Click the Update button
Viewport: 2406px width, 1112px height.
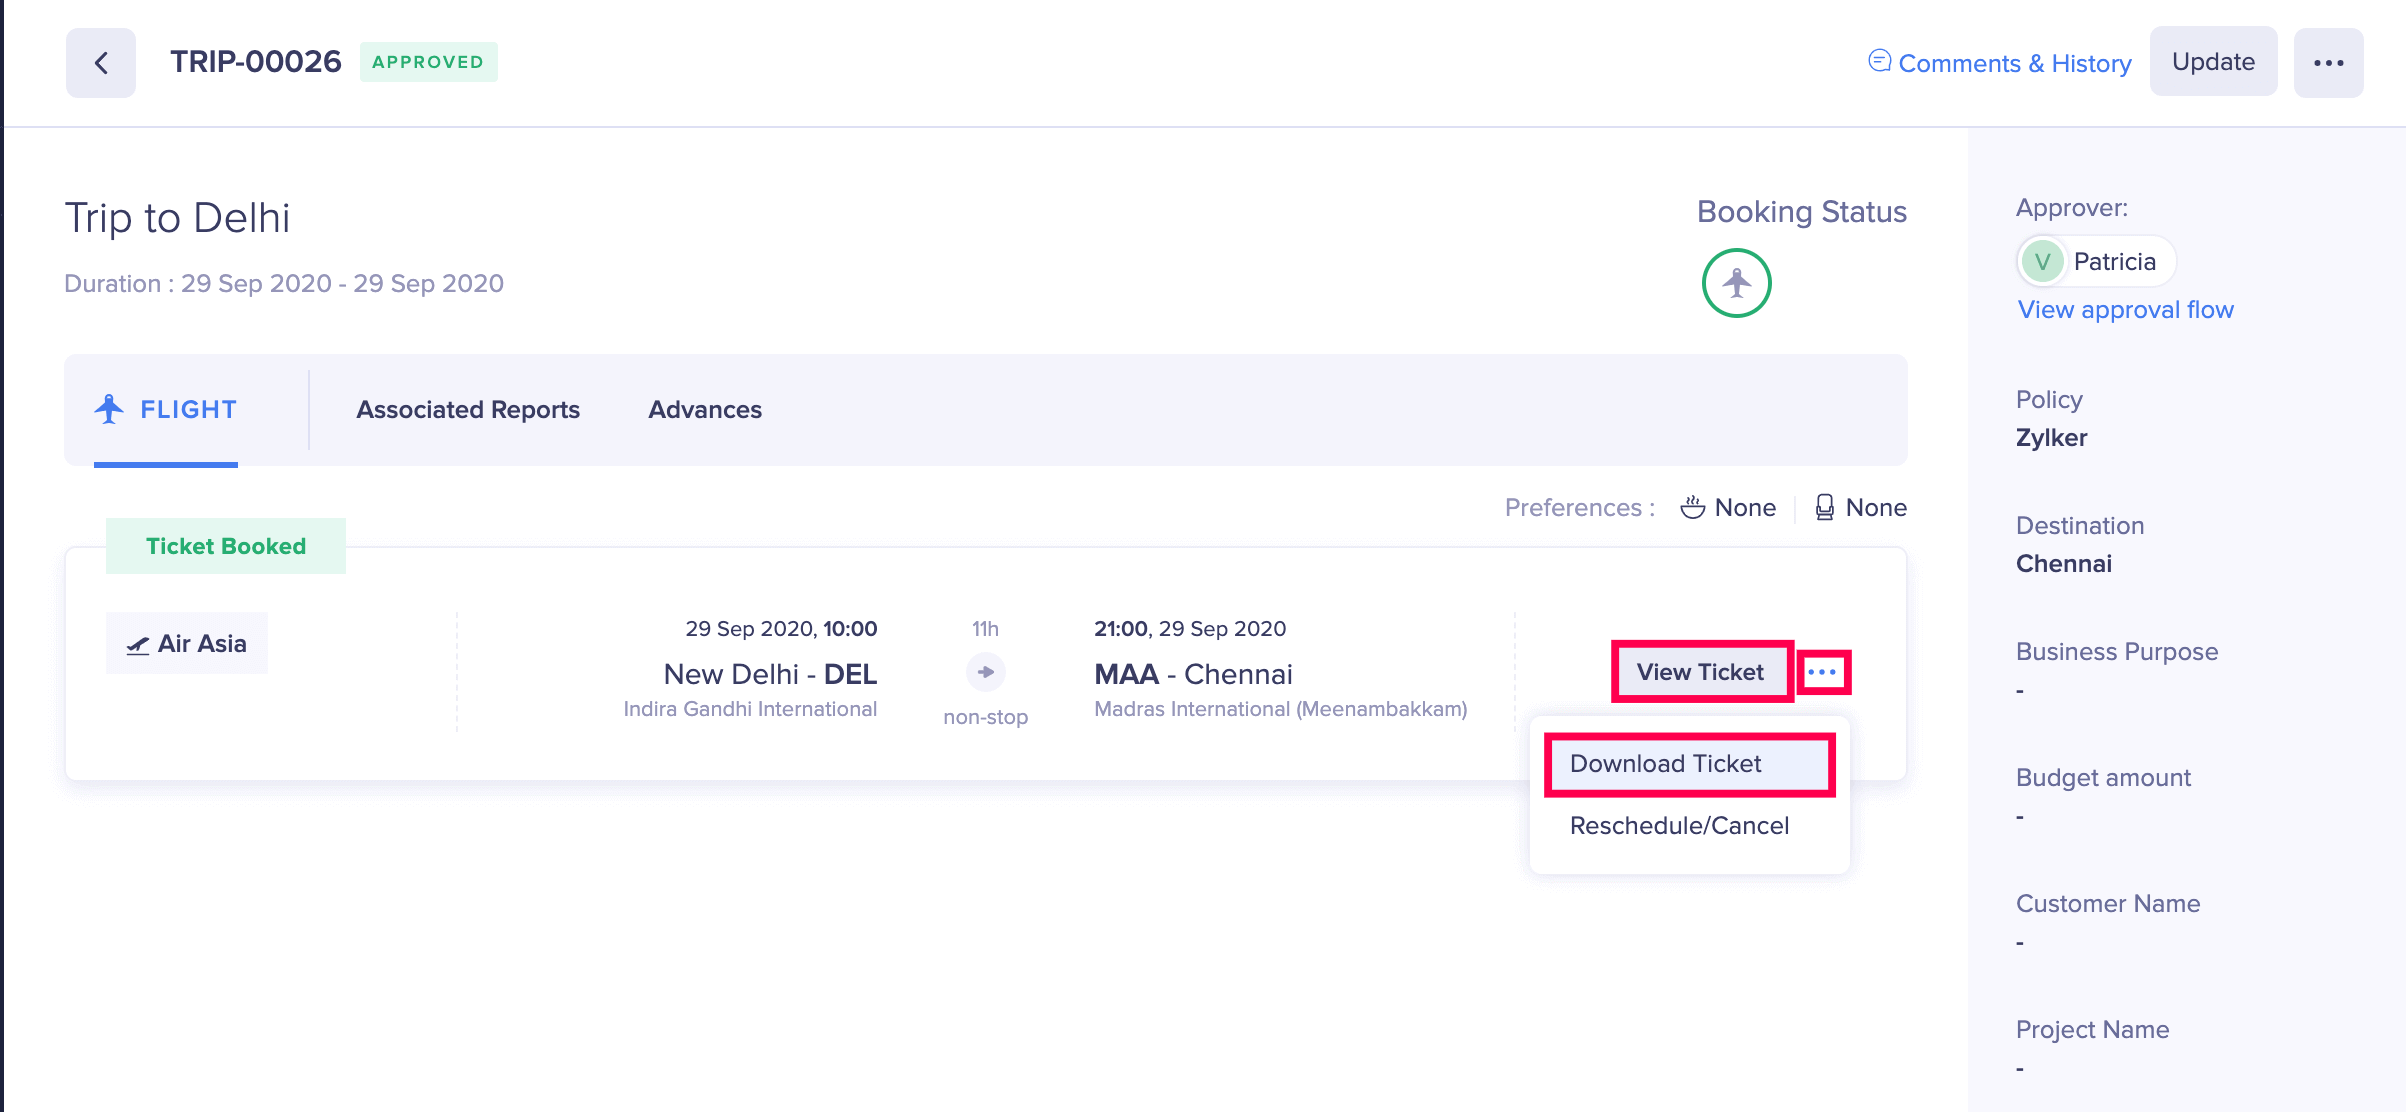(2212, 62)
